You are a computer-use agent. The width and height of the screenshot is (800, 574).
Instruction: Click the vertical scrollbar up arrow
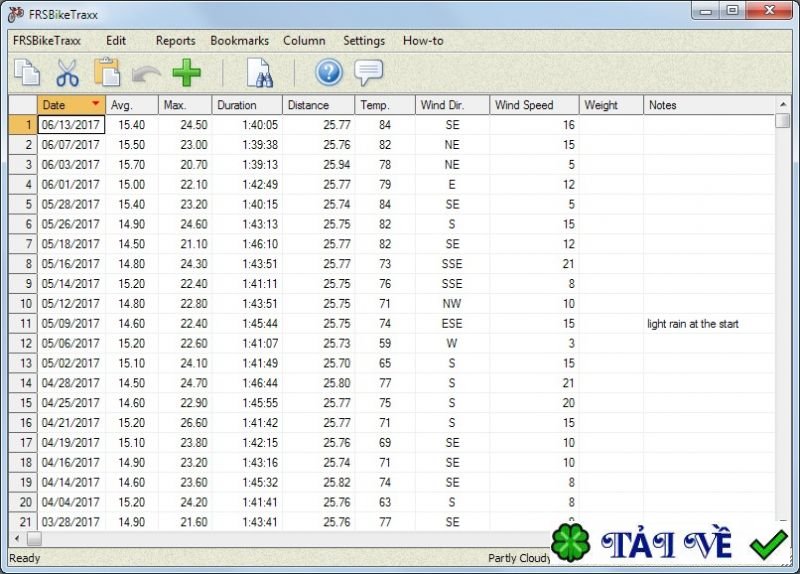click(x=783, y=104)
